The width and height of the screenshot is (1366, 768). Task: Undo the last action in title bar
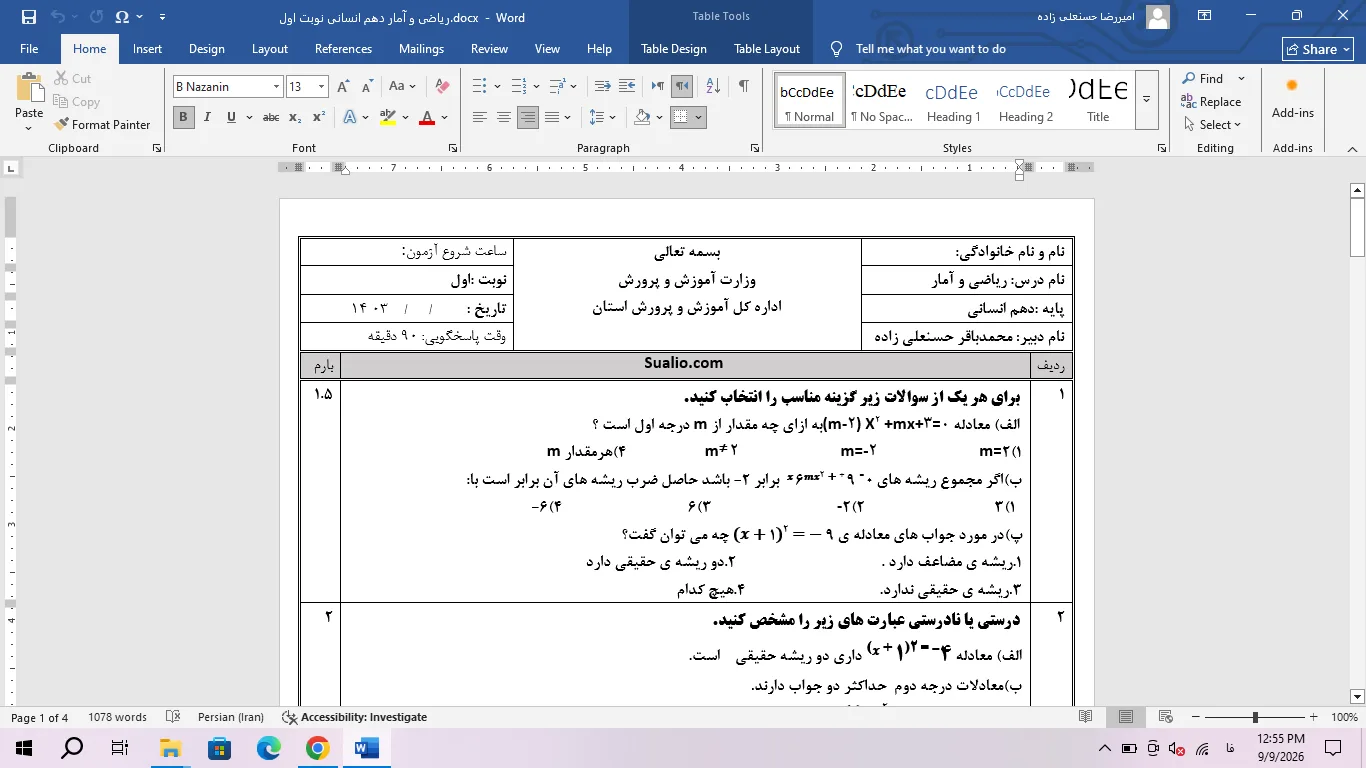click(x=58, y=17)
